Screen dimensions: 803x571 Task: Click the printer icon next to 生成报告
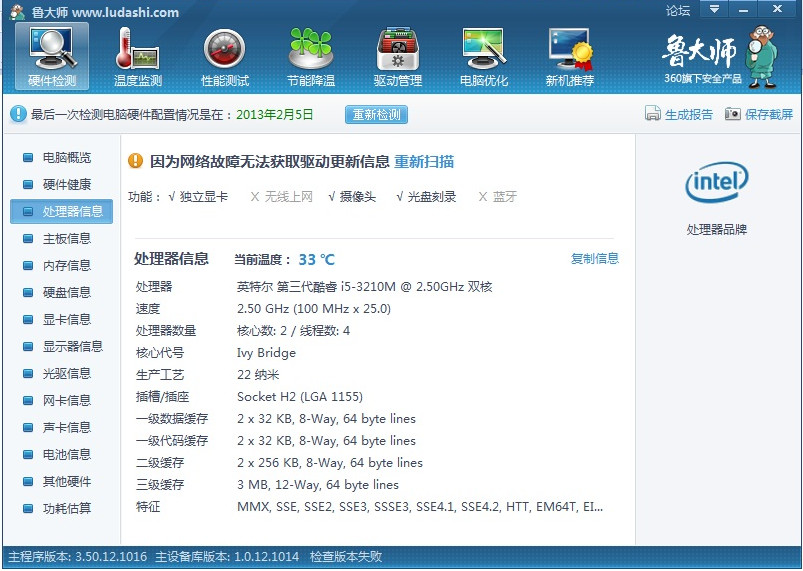click(x=652, y=114)
